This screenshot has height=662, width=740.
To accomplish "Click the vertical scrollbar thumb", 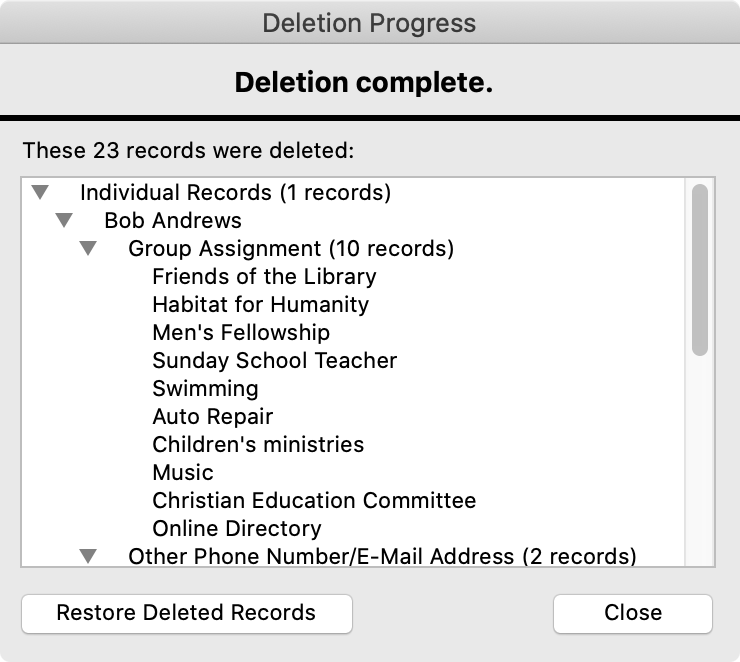I will (700, 268).
